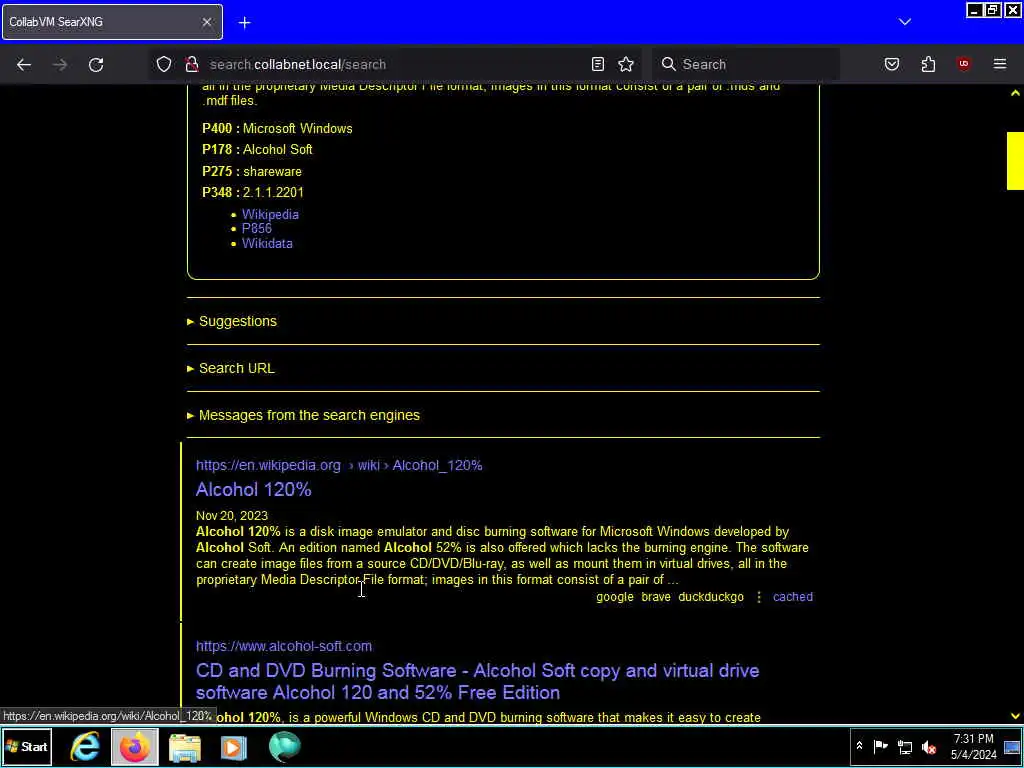The image size is (1024, 768).
Task: Open the Wikidata infobox link
Action: [x=267, y=244]
